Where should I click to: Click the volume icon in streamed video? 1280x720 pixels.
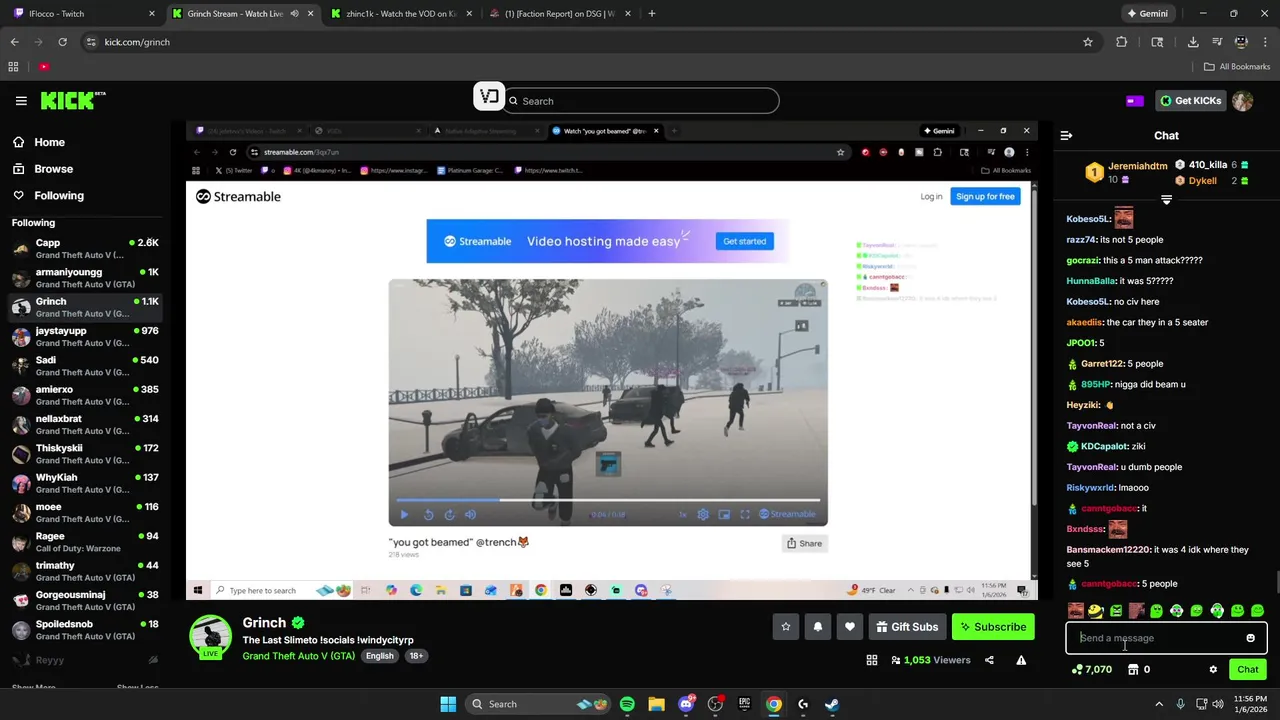[470, 515]
